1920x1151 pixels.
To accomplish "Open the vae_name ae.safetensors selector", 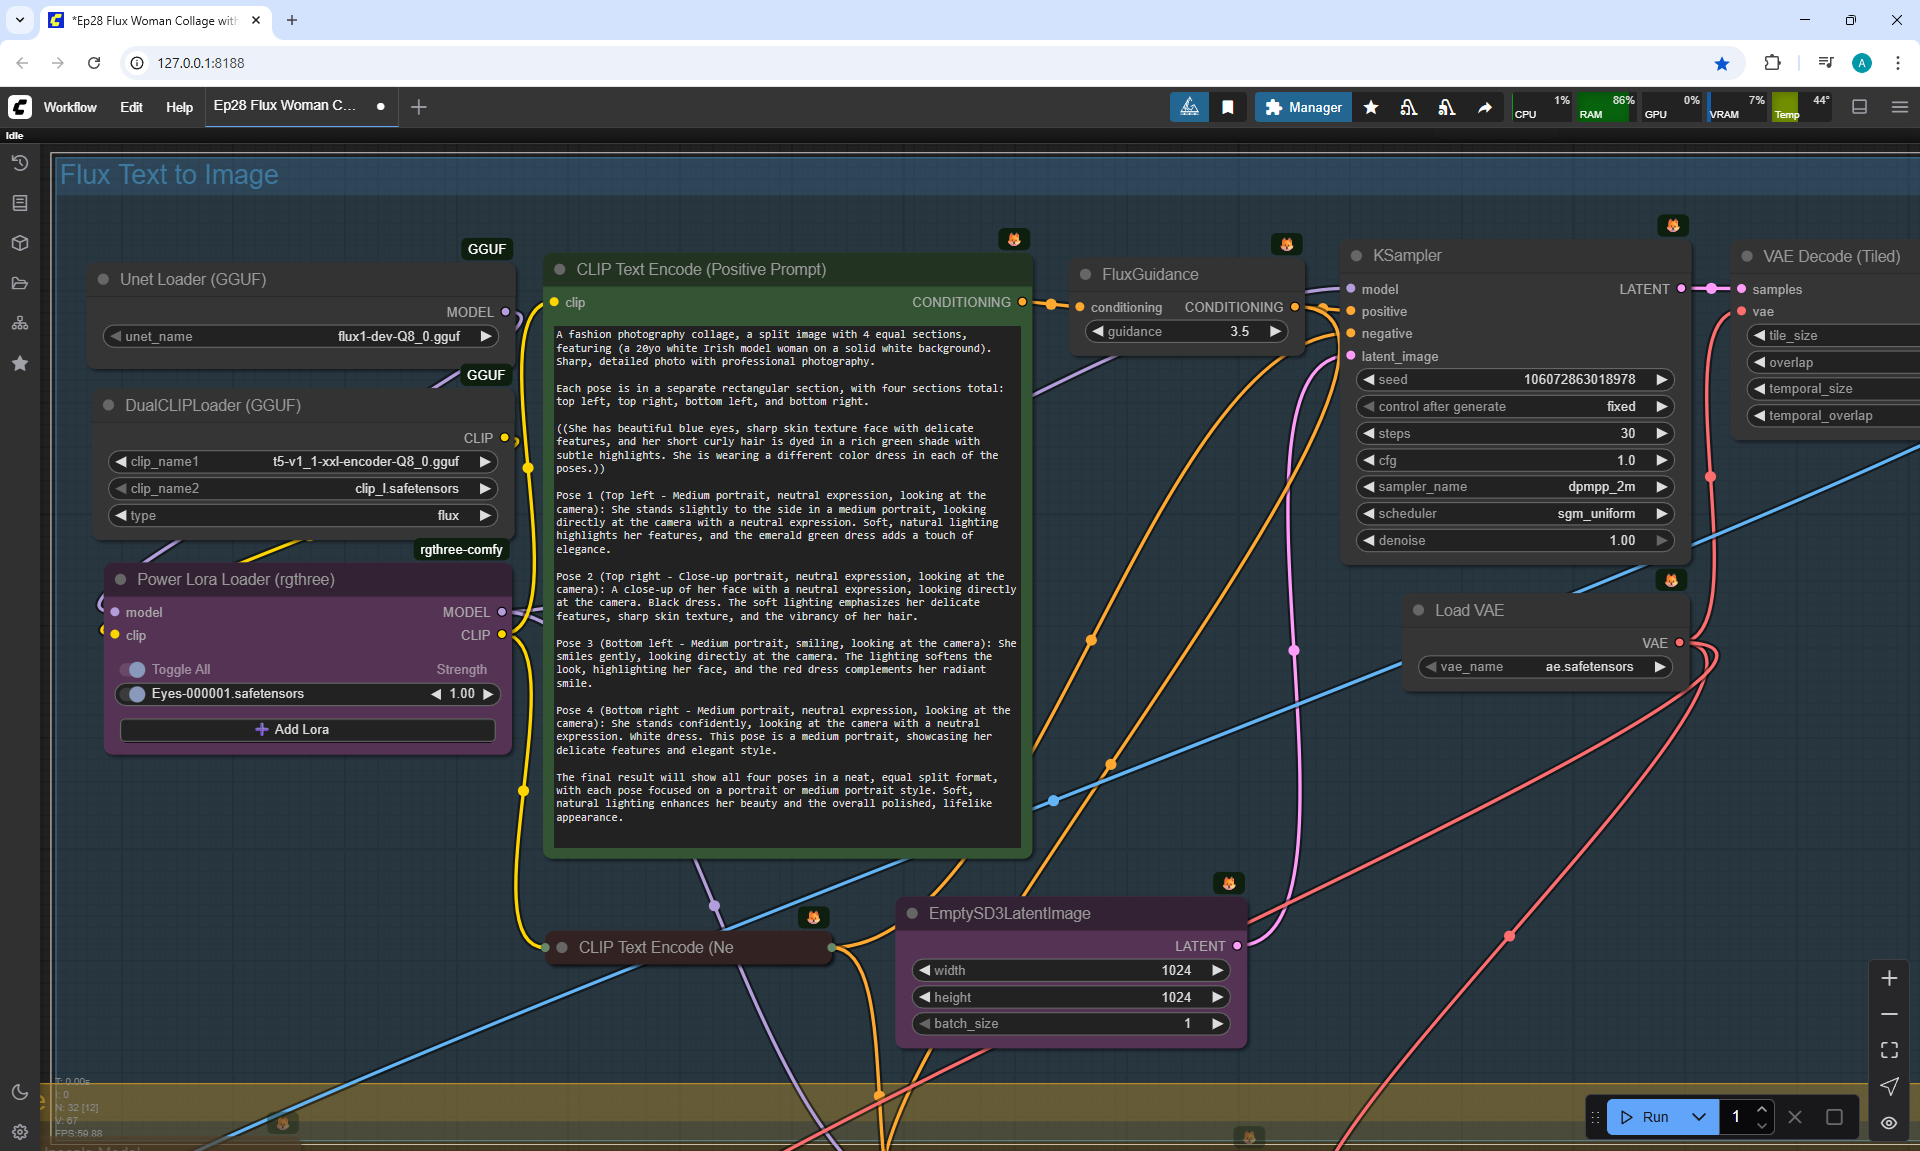I will pos(1545,667).
